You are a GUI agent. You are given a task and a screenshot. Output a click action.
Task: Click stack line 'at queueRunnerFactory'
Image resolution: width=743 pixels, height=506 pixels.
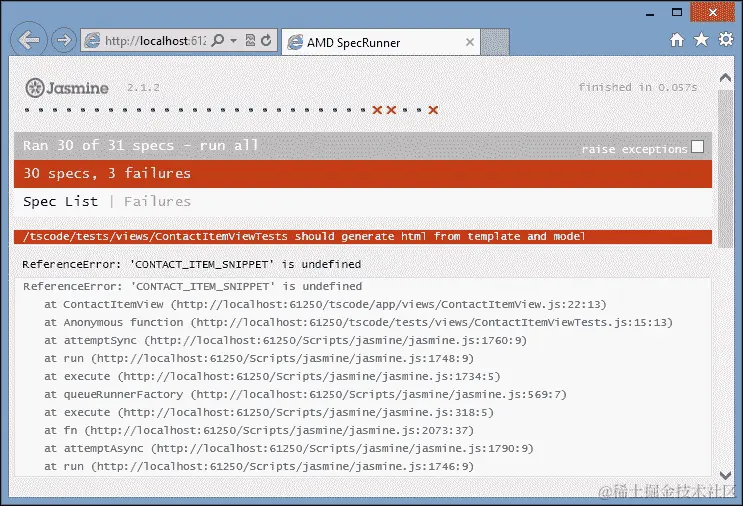point(305,394)
